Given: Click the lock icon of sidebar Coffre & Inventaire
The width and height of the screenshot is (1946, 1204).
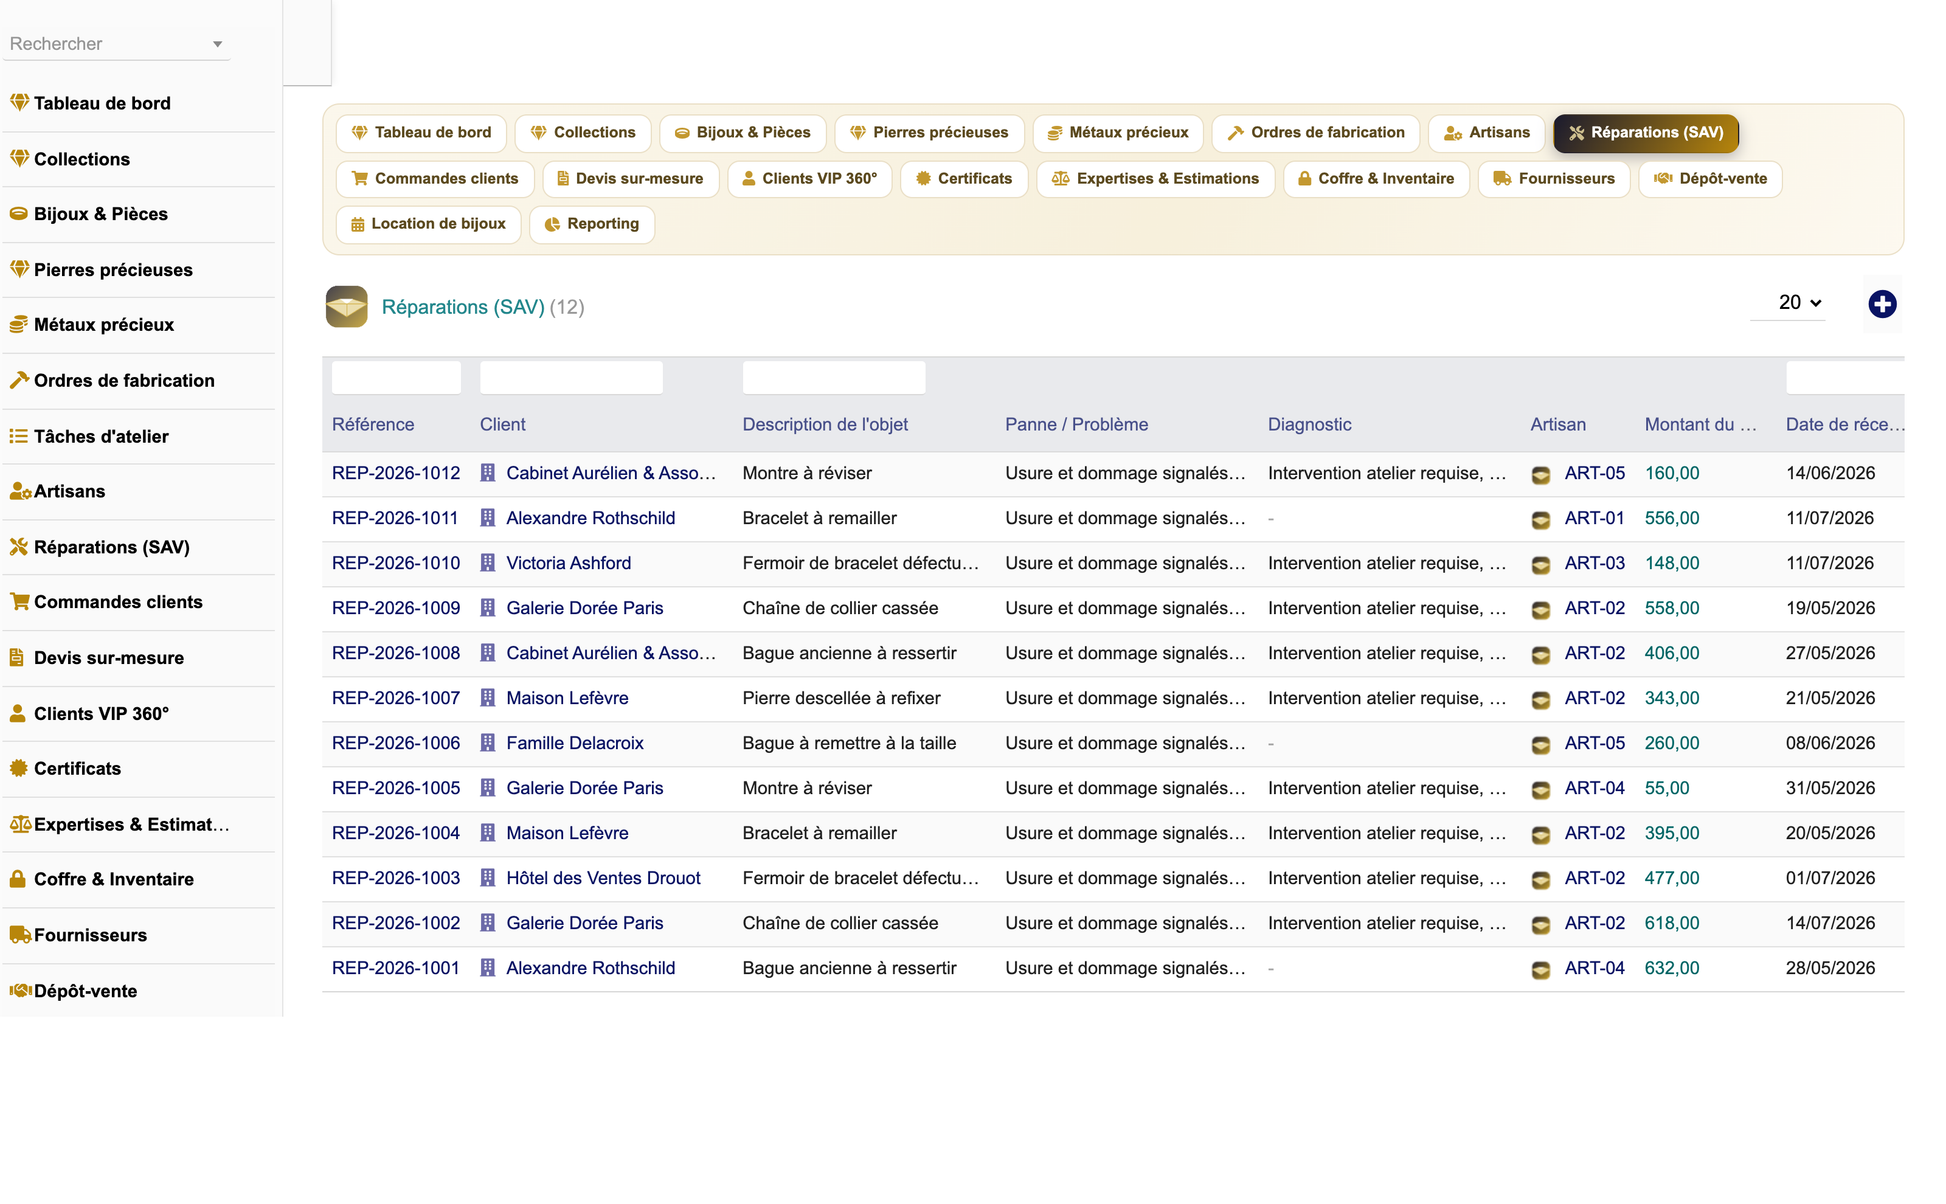Looking at the screenshot, I should pos(18,879).
